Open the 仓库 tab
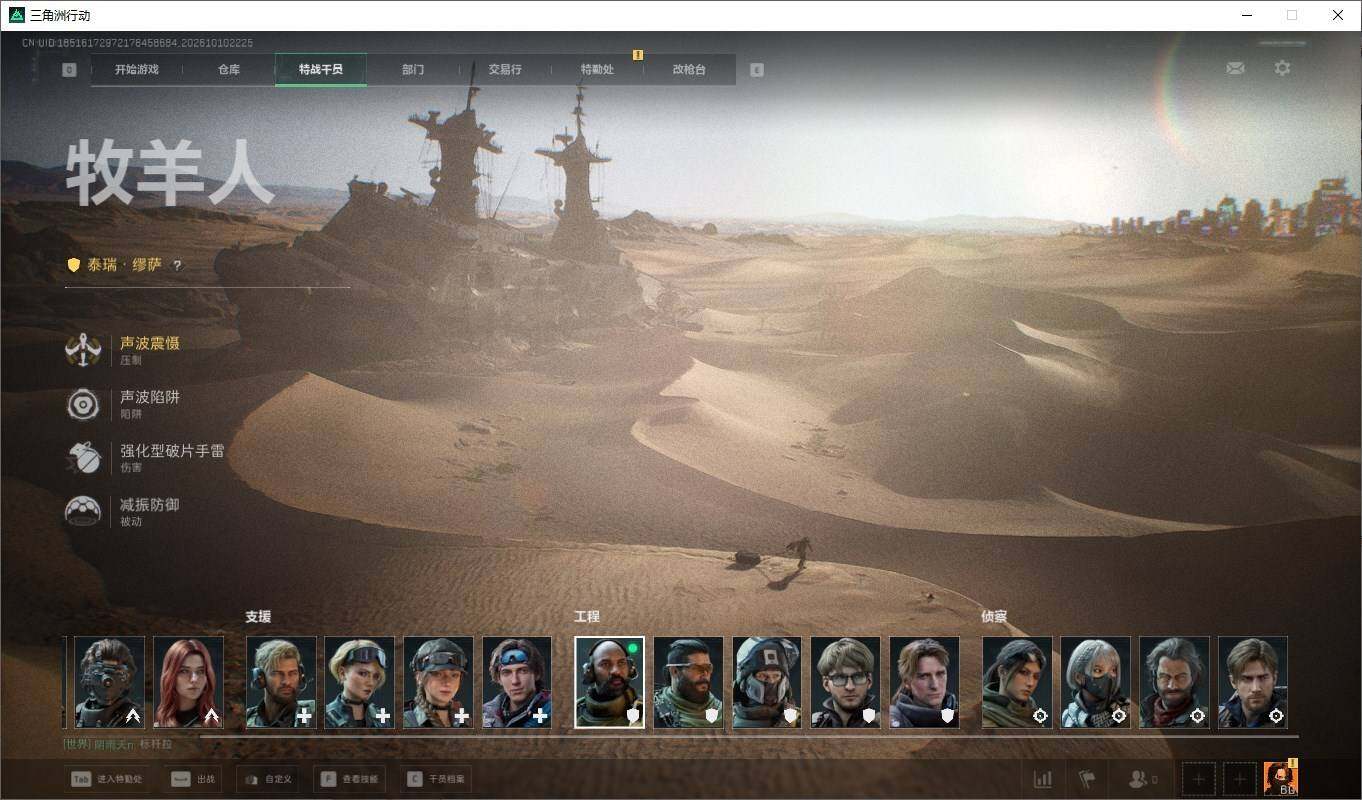Image resolution: width=1362 pixels, height=800 pixels. click(x=229, y=70)
